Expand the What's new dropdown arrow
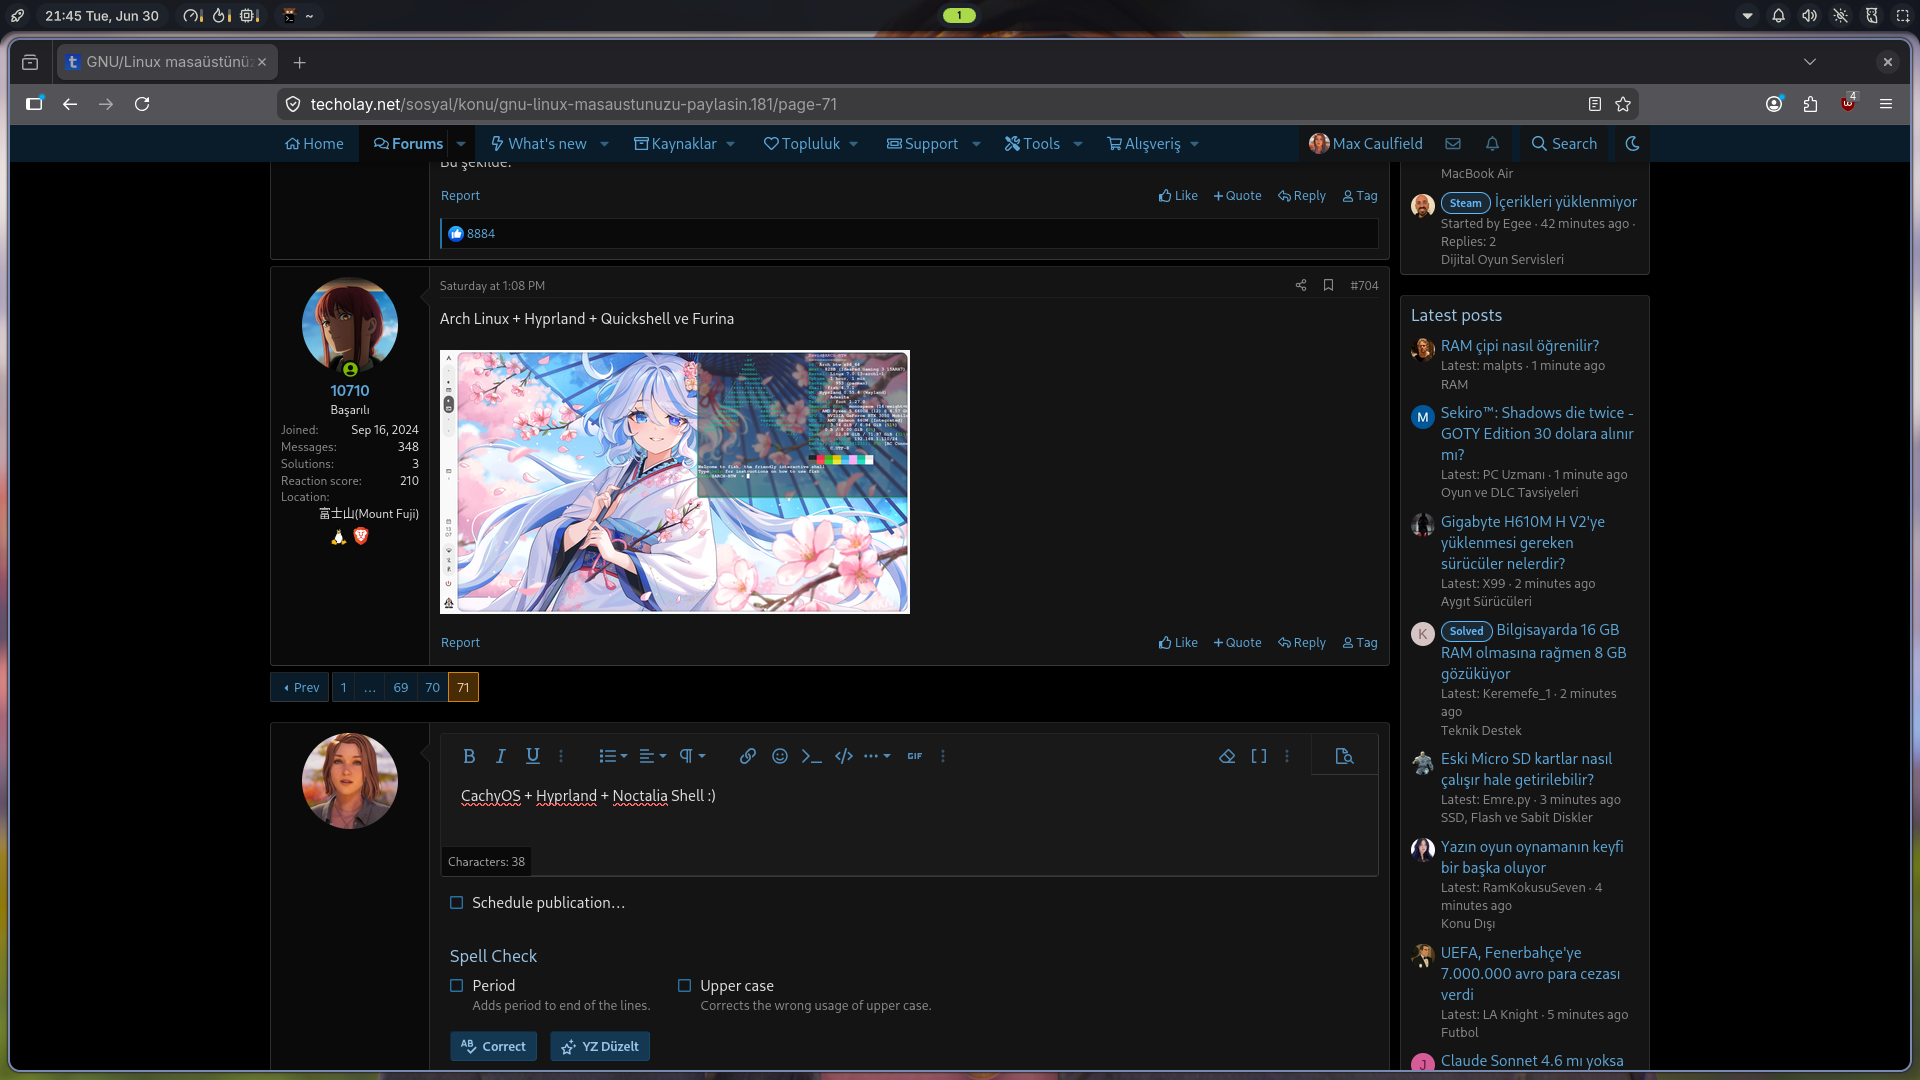The height and width of the screenshot is (1080, 1920). pyautogui.click(x=604, y=144)
